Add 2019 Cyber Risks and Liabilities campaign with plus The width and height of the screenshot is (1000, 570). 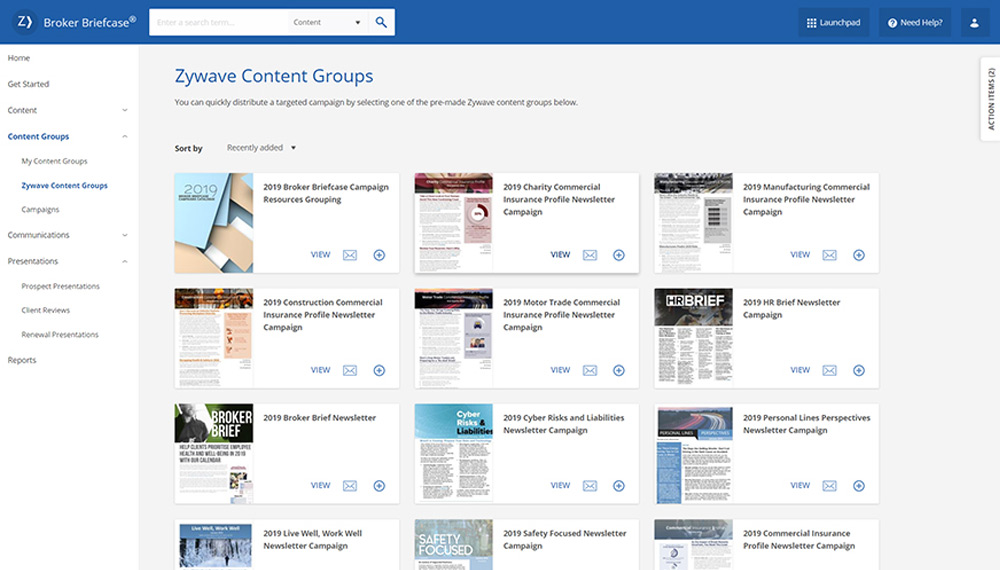(619, 486)
